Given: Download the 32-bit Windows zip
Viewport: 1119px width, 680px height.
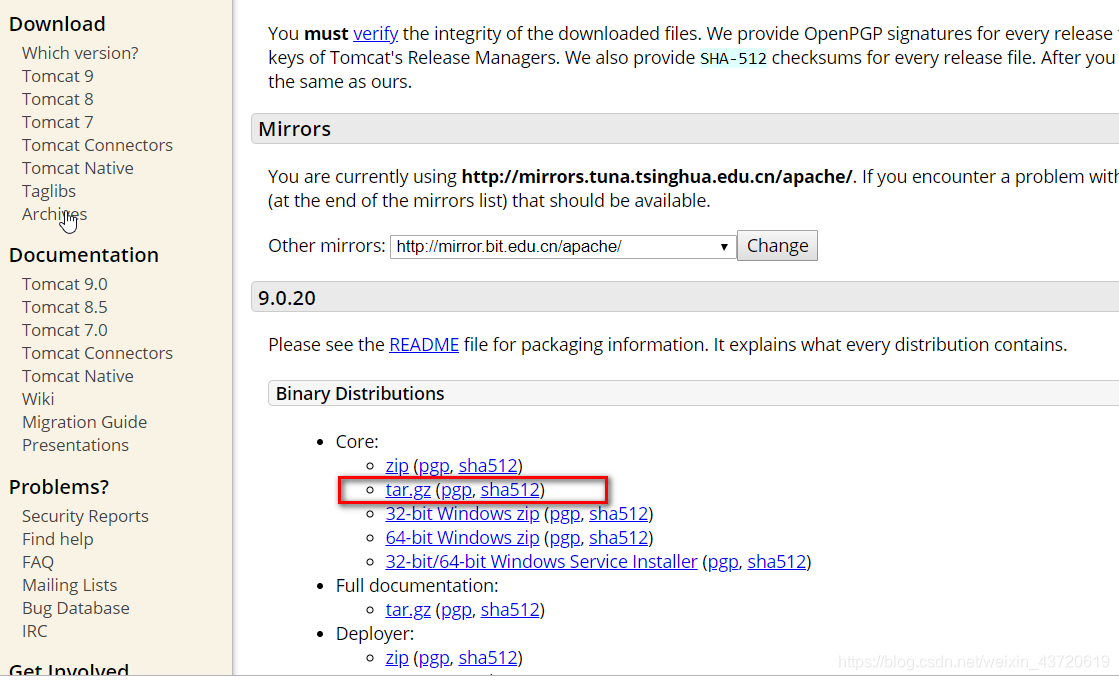Looking at the screenshot, I should tap(462, 514).
